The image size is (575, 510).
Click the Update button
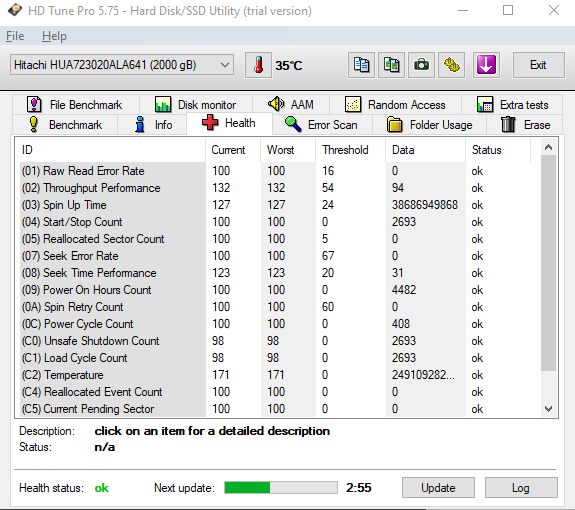pyautogui.click(x=438, y=488)
